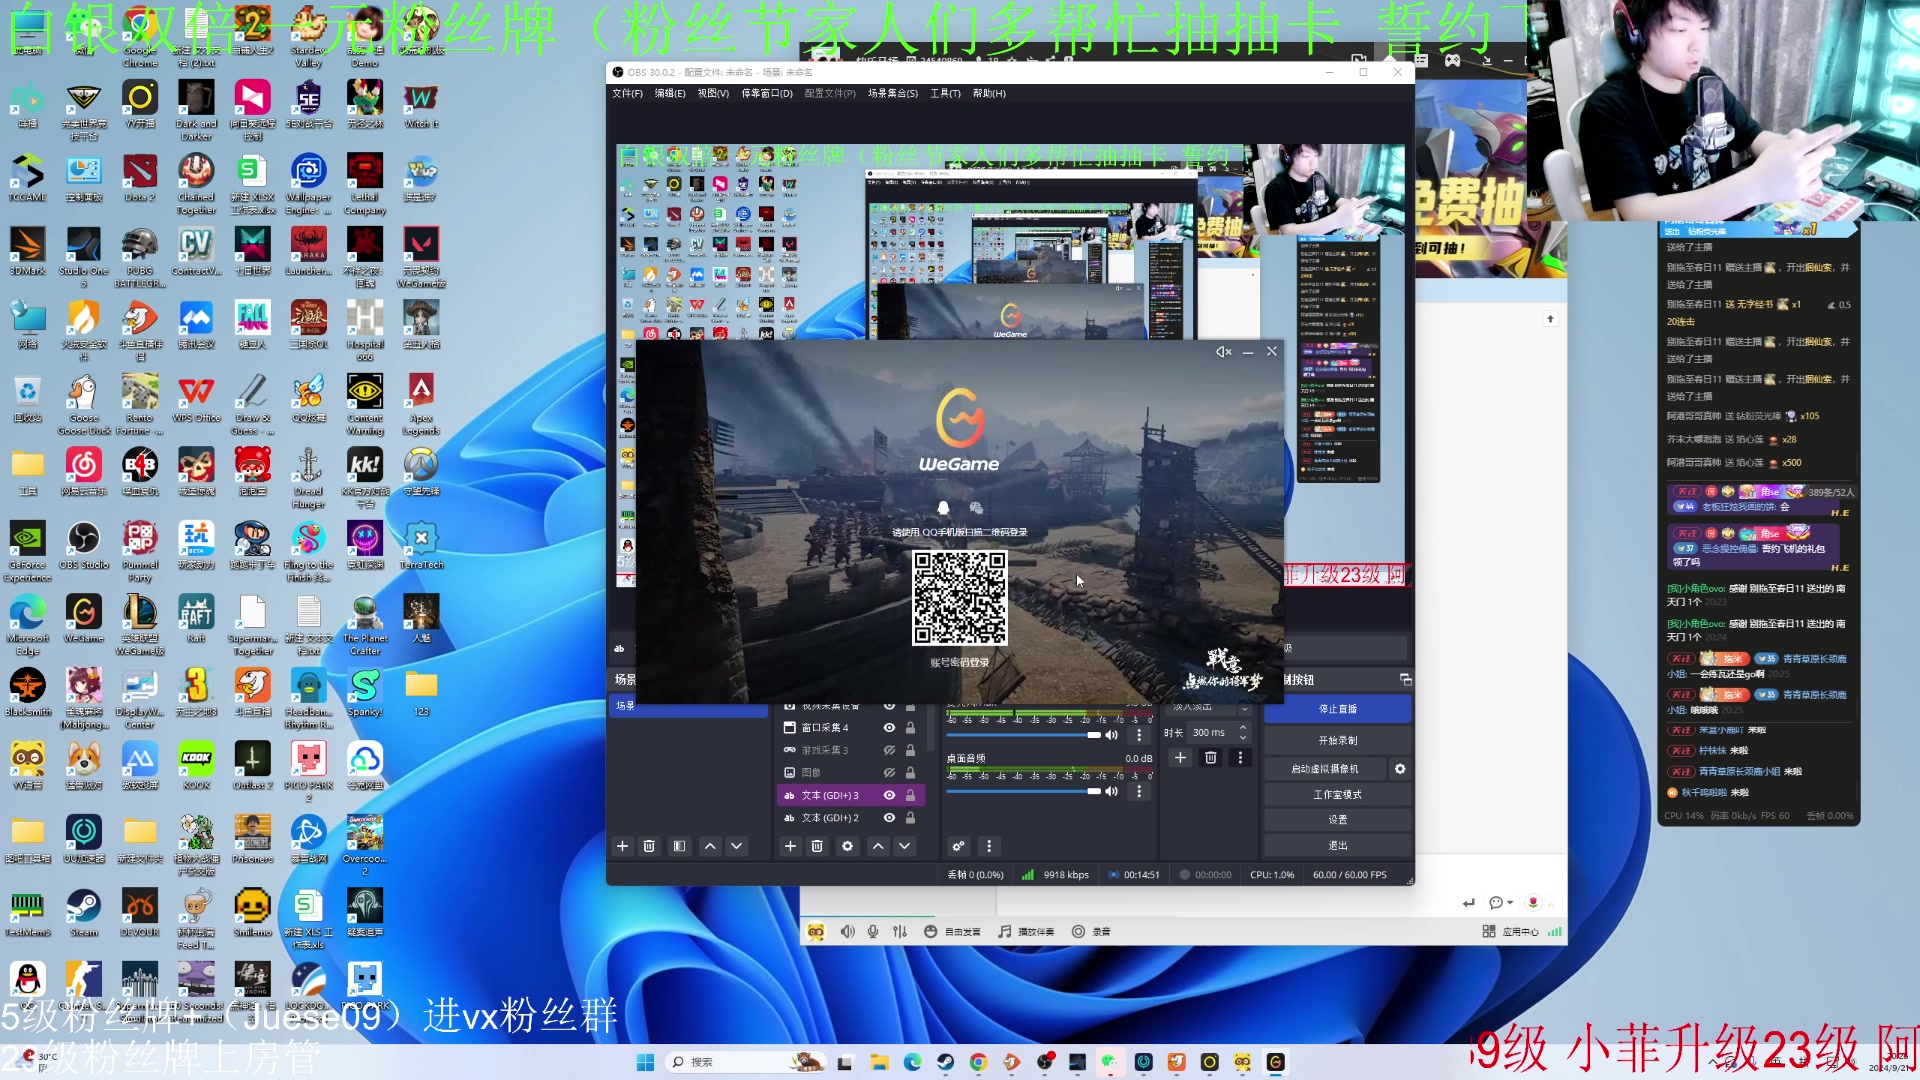Screen dimensions: 1920x1080
Task: Unlock the 文本 (GDI+) 3 source
Action: (x=910, y=795)
